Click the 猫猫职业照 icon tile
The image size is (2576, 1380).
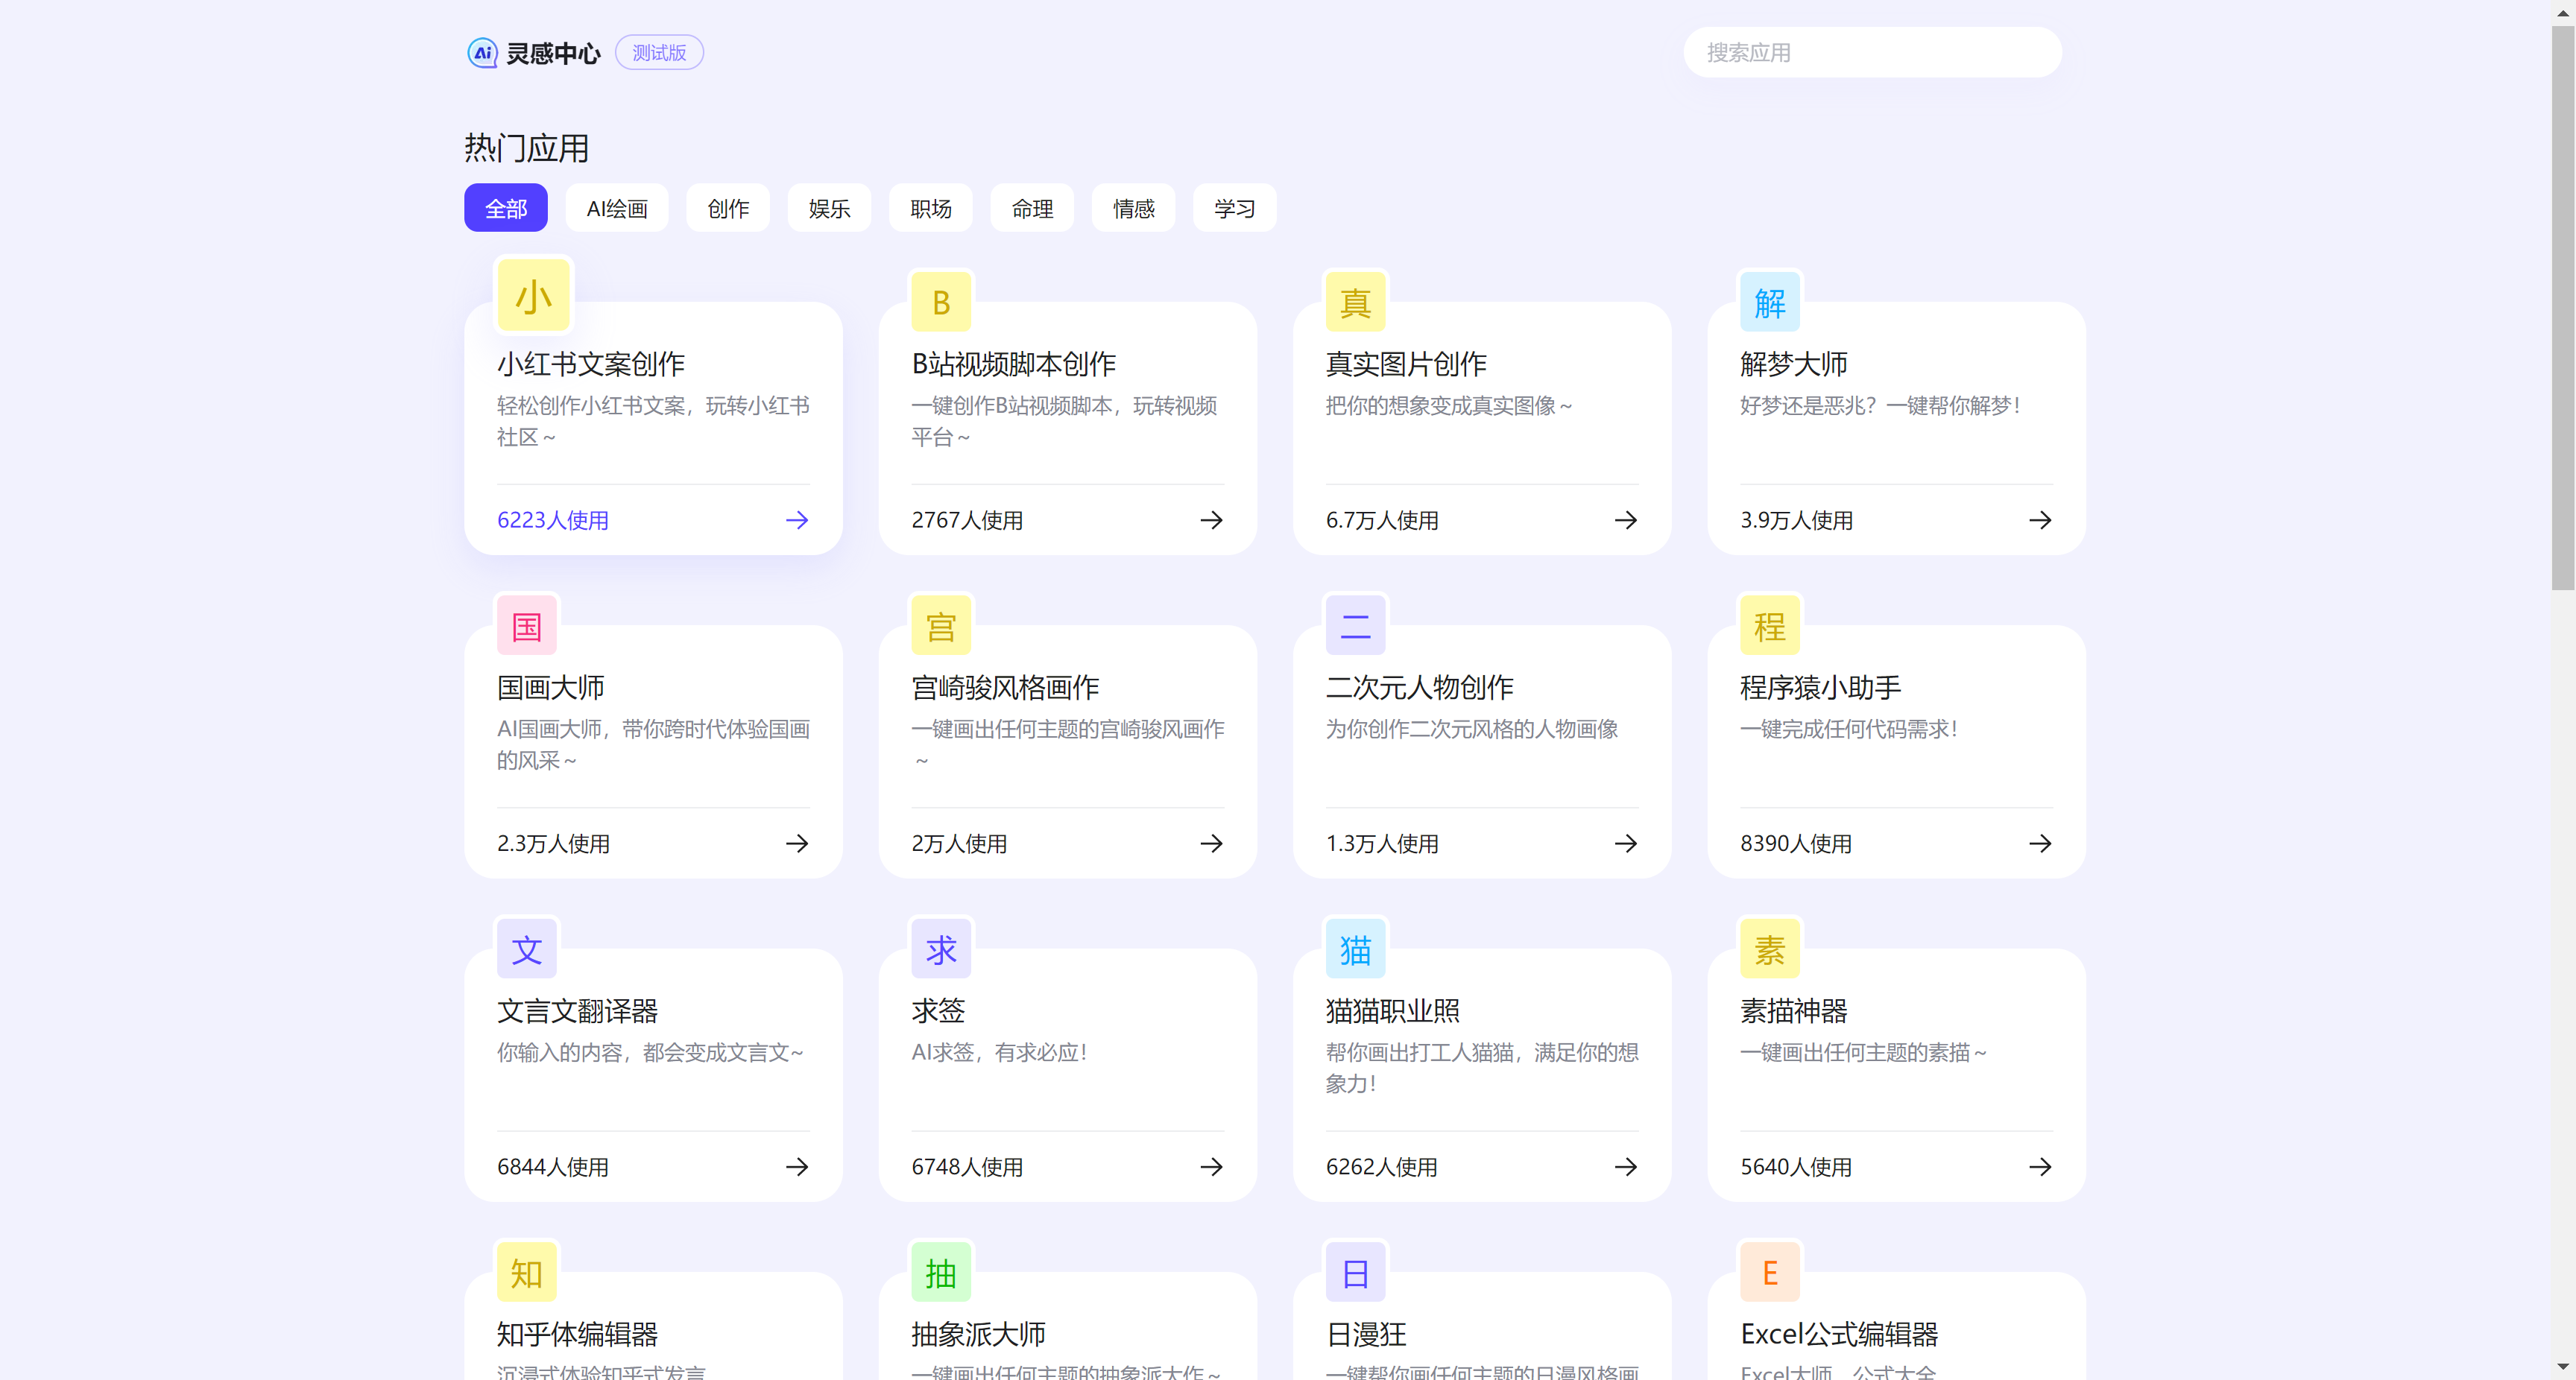1355,949
